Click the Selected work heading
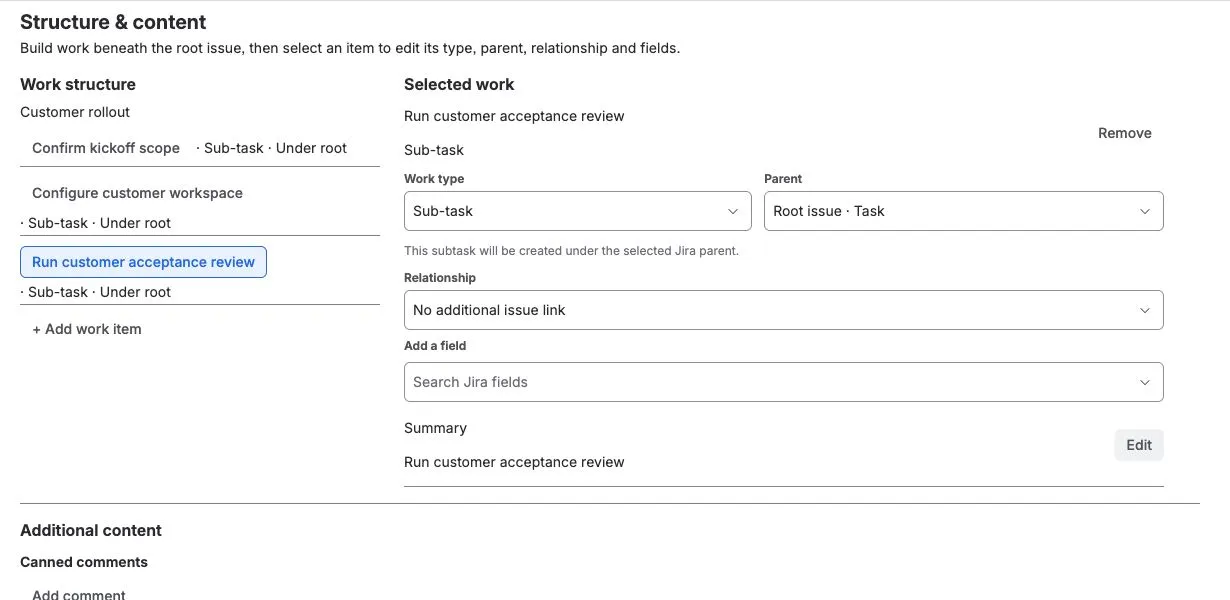This screenshot has width=1230, height=600. (x=459, y=84)
